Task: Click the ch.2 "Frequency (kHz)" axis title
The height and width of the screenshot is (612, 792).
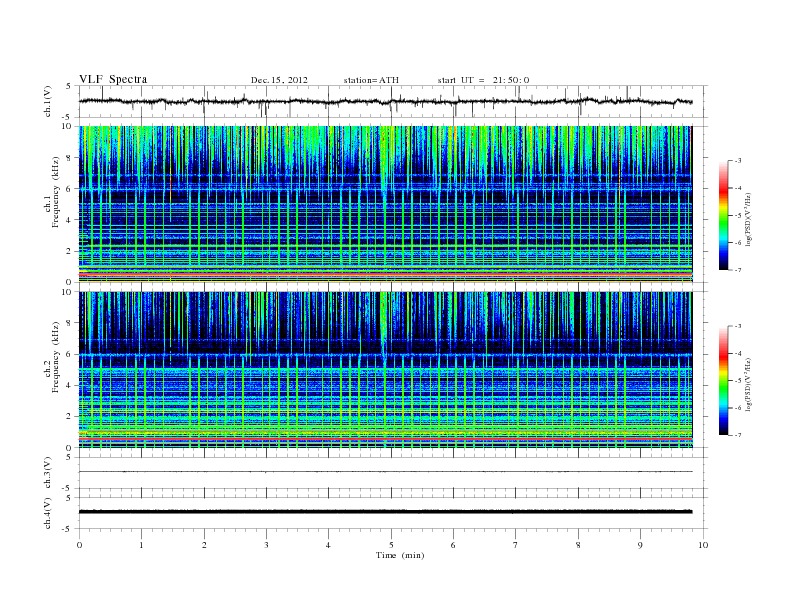Action: click(x=56, y=357)
